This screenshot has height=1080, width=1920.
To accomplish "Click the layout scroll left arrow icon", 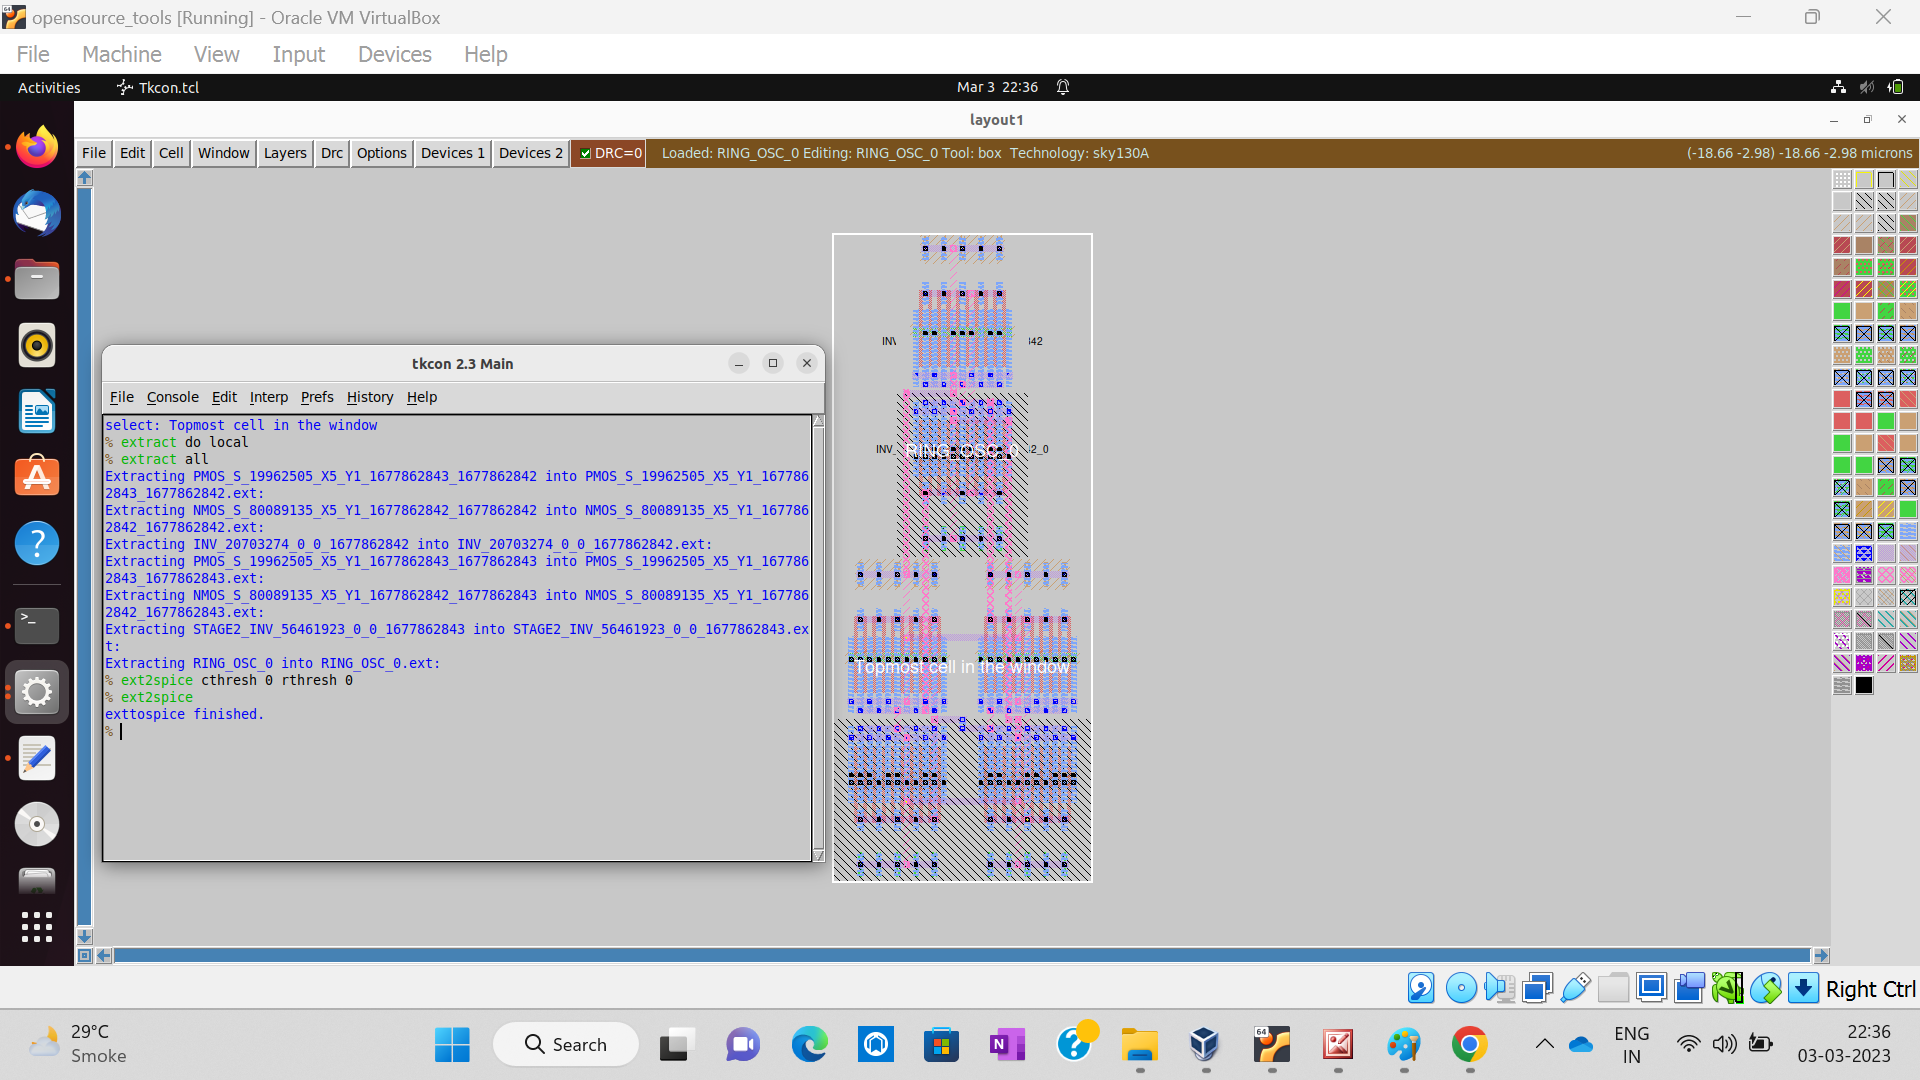I will [104, 956].
